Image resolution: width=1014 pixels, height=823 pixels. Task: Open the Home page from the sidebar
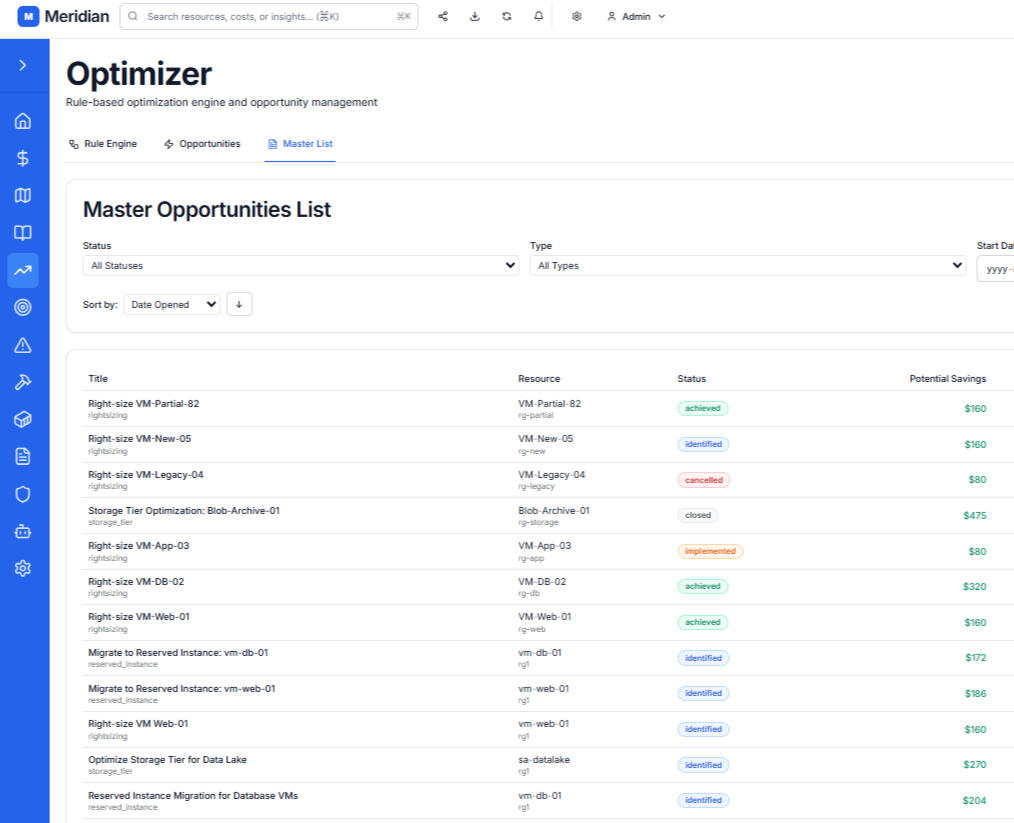click(23, 121)
